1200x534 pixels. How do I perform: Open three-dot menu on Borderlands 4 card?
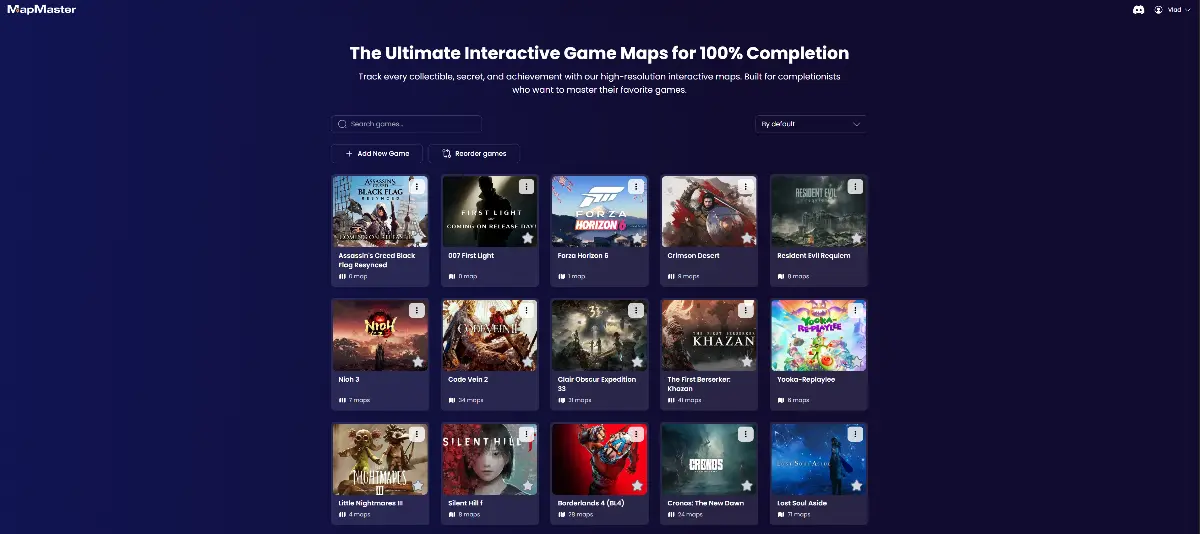636,435
